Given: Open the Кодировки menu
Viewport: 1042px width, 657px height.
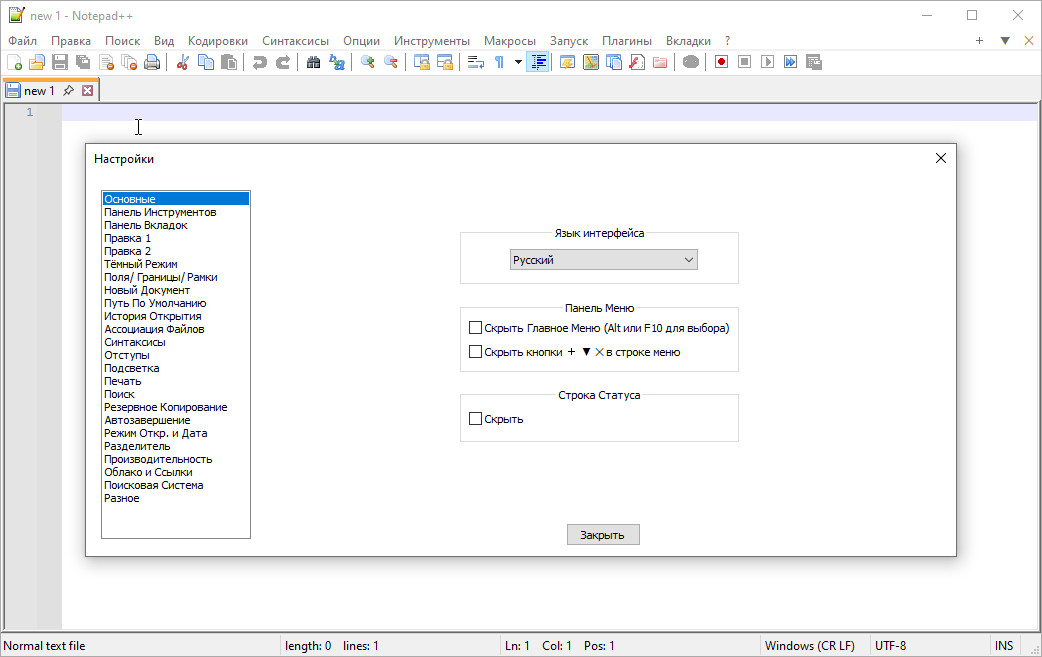Looking at the screenshot, I should tap(218, 41).
